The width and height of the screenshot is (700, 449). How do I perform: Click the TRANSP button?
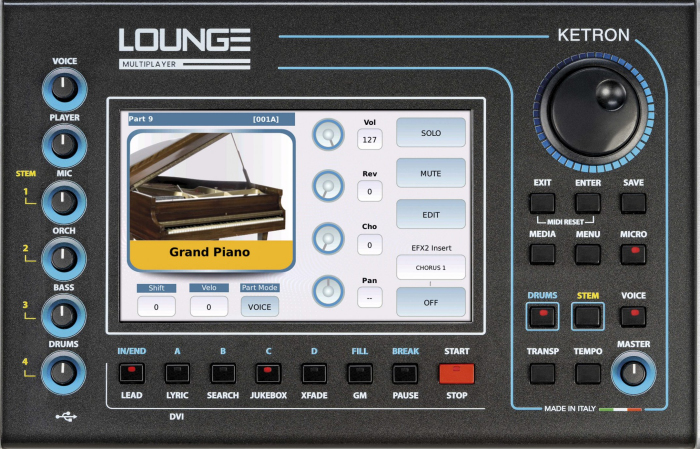coord(542,373)
